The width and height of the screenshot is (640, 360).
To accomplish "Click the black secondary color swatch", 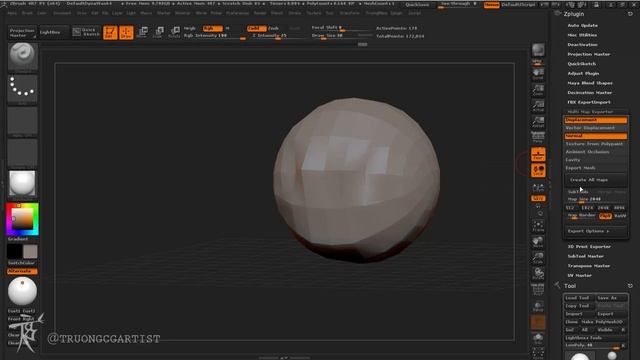I will click(x=14, y=251).
